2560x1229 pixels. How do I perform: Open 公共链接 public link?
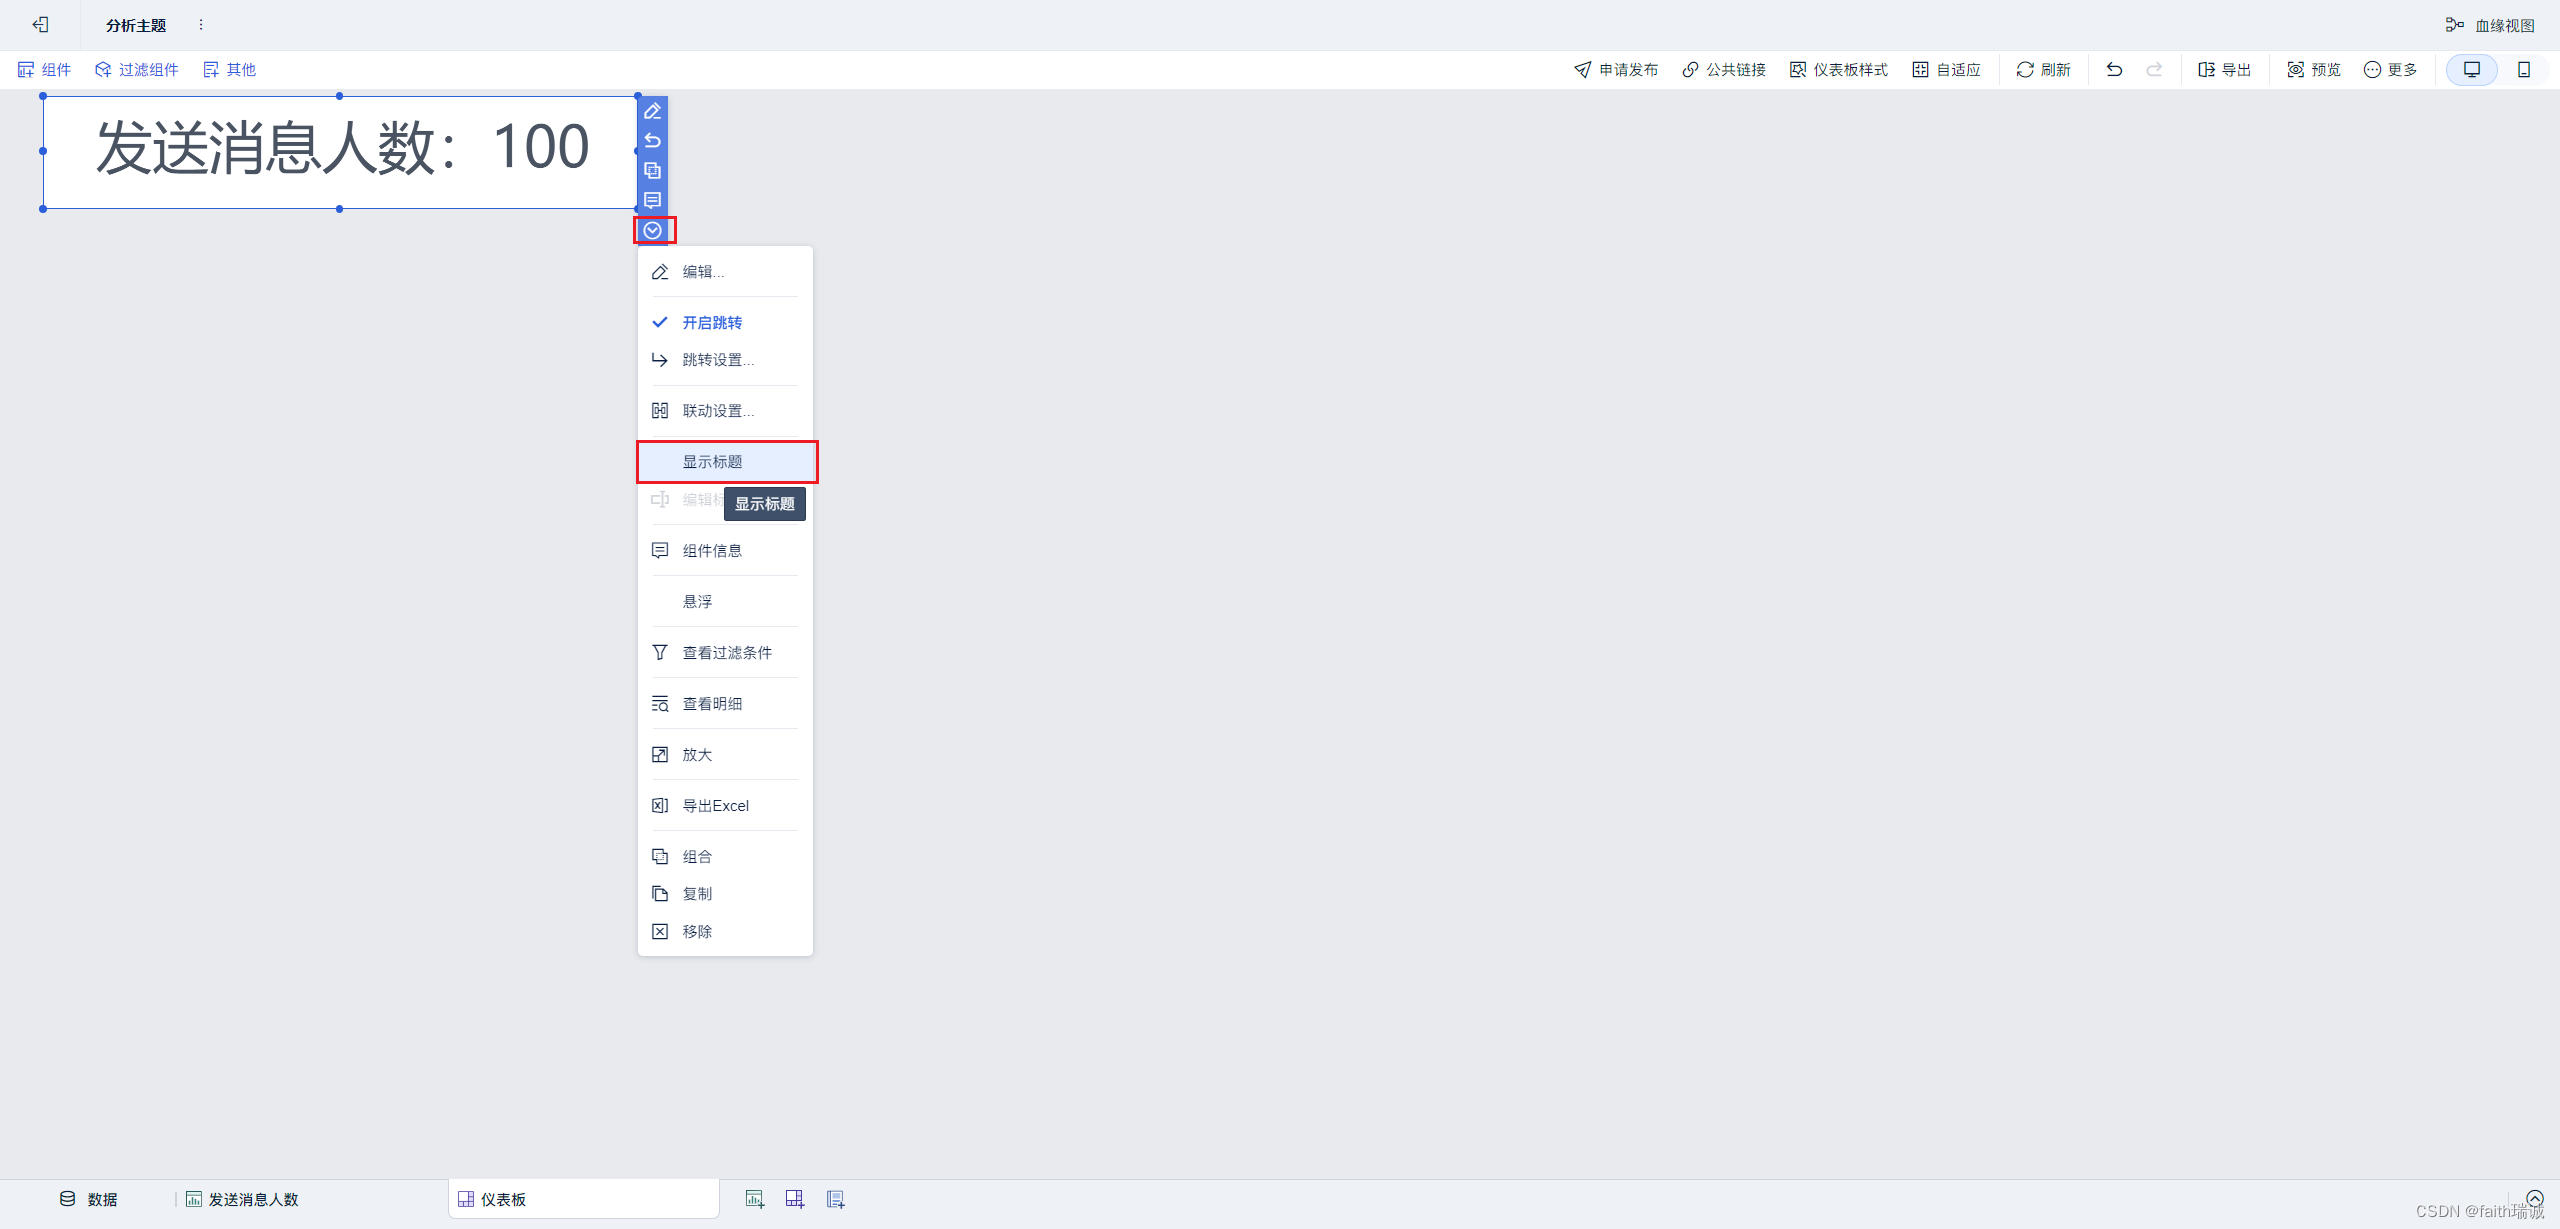pos(1724,69)
